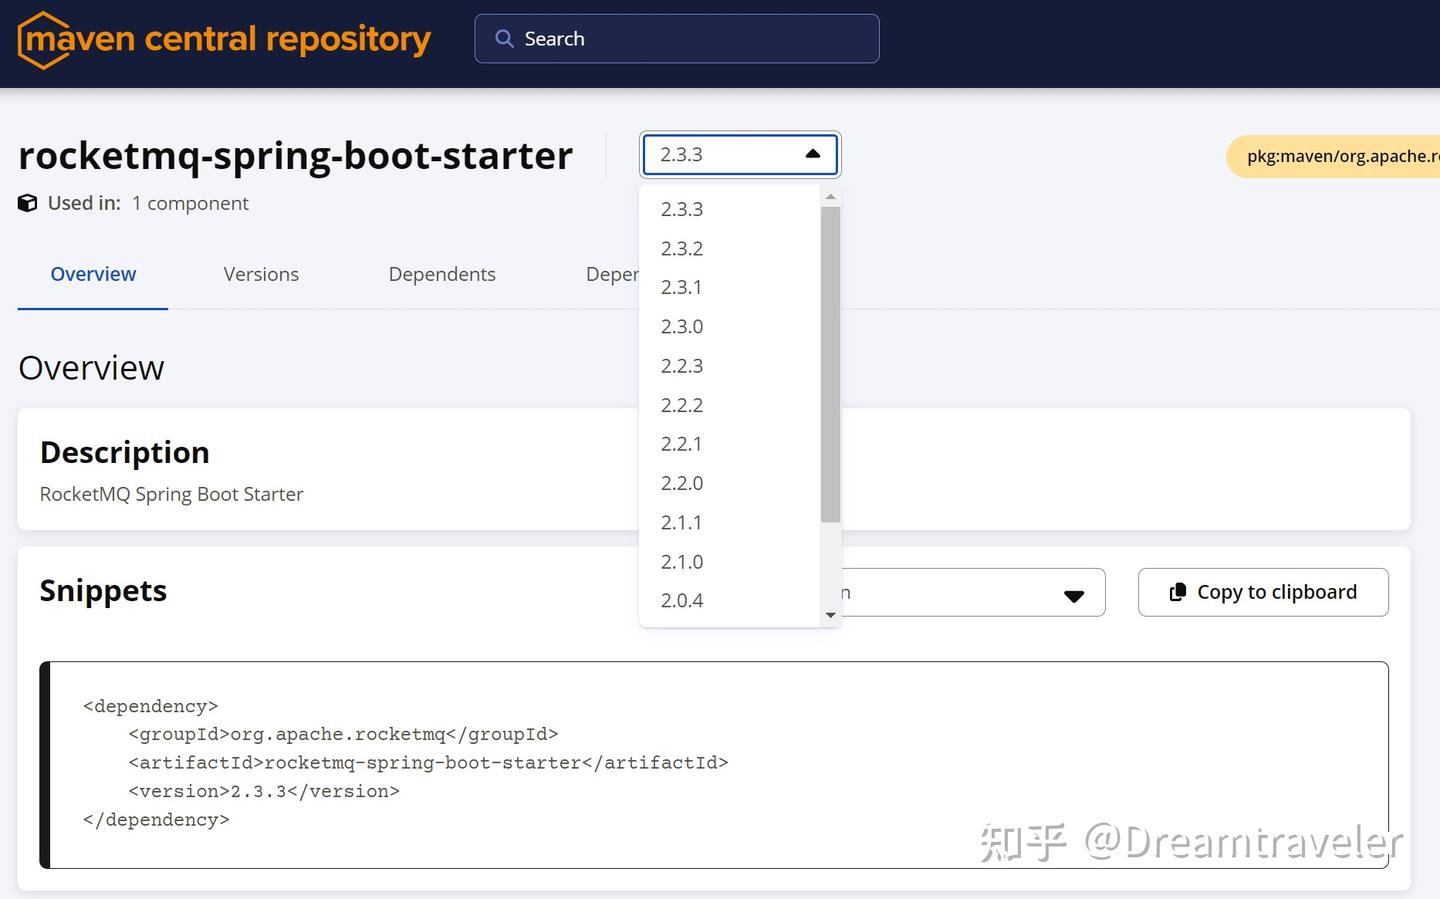Select version 2.0.4 in the list
The width and height of the screenshot is (1440, 899).
coord(682,600)
